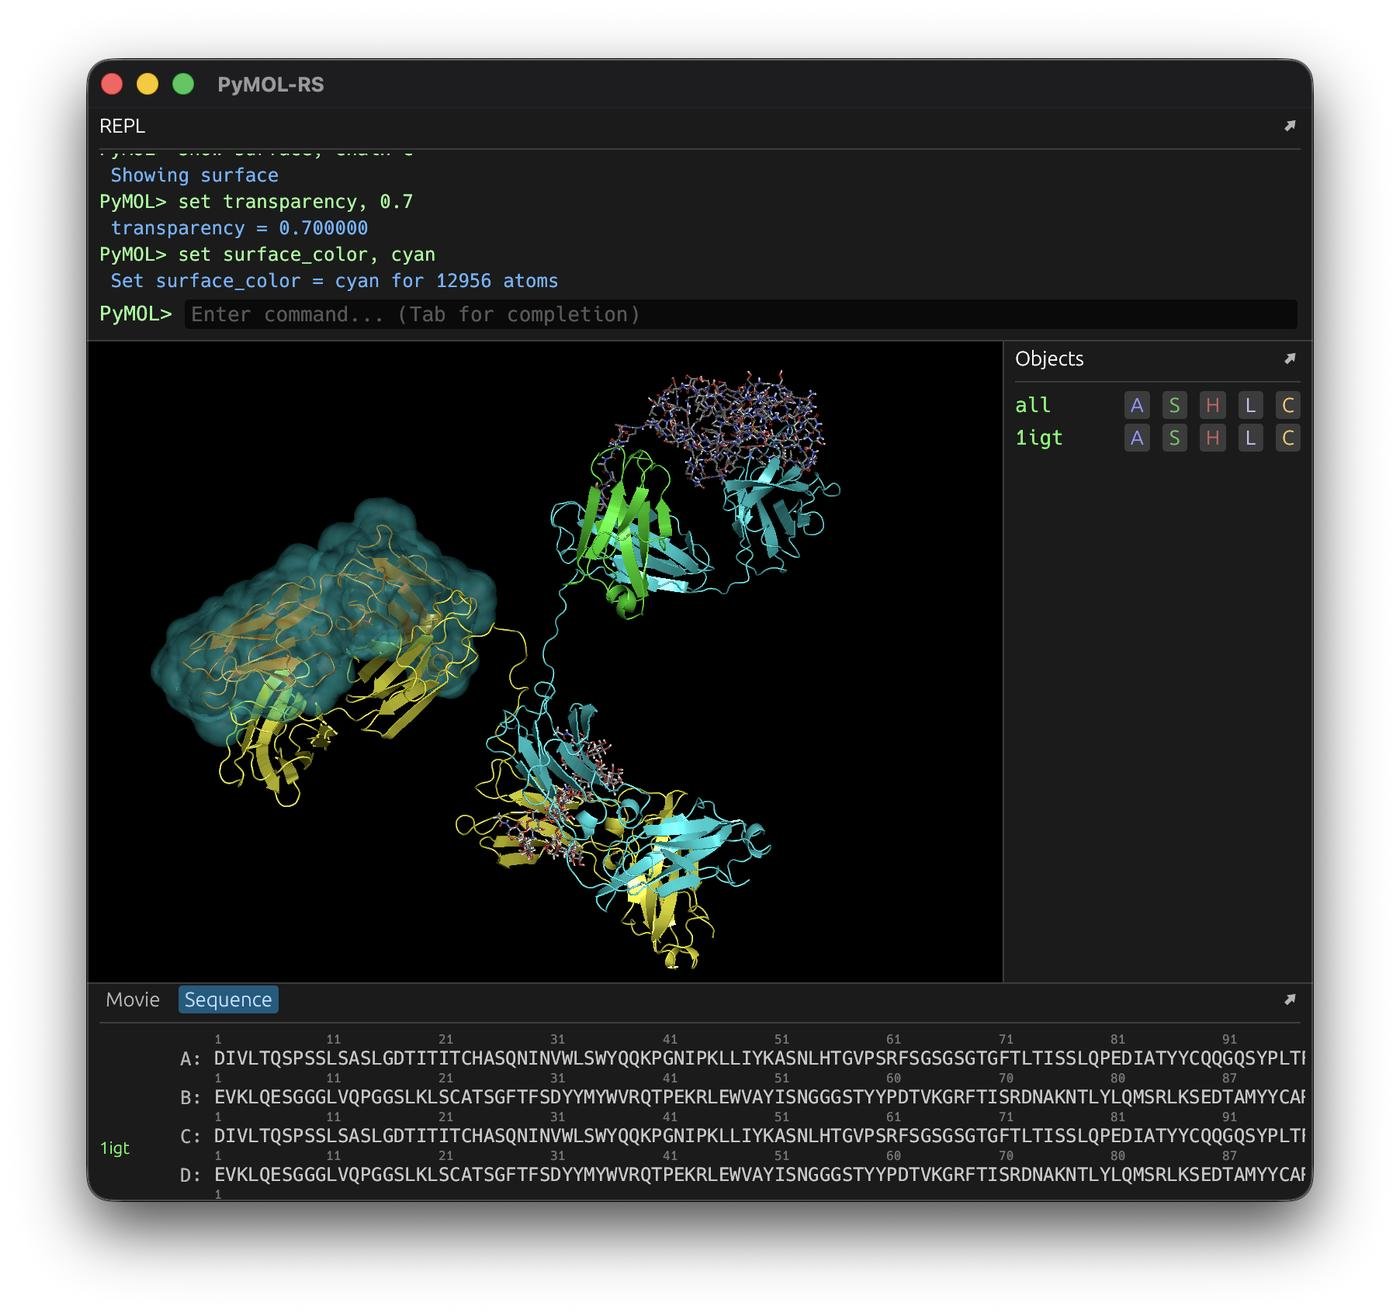This screenshot has height=1316, width=1400.
Task: Toggle visibility of the 1igt object name
Action: point(1039,438)
